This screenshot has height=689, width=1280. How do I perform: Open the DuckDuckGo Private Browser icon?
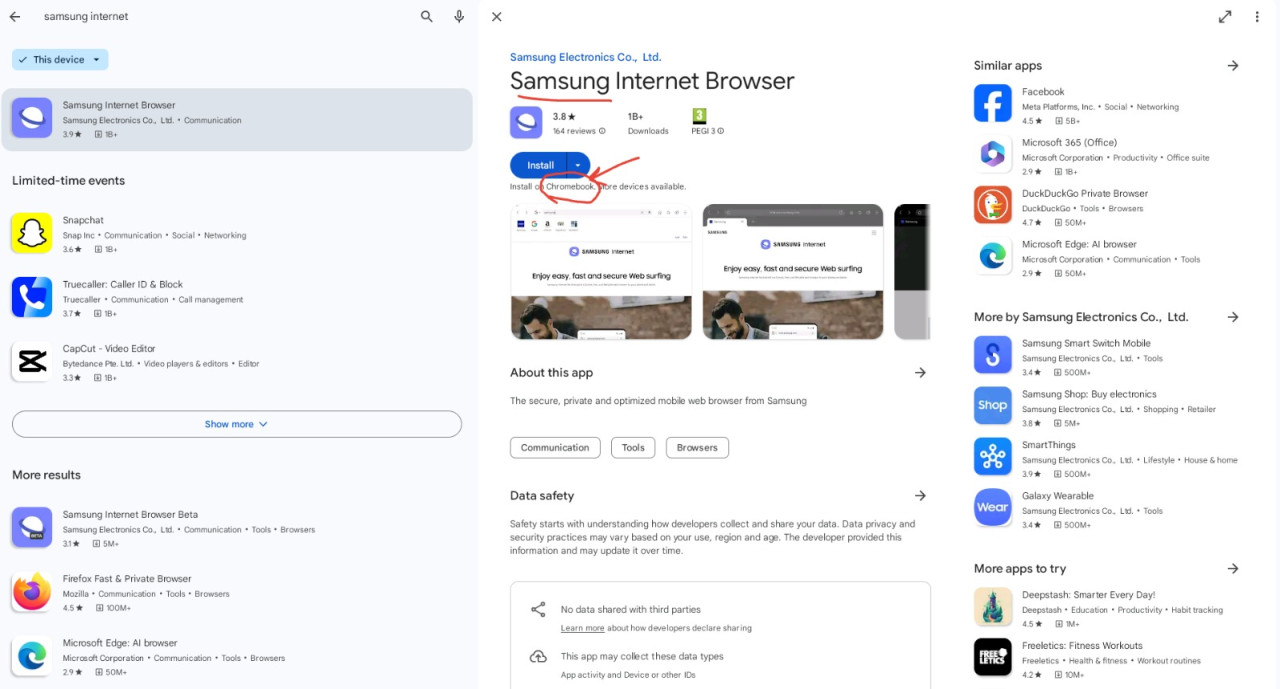coord(993,205)
